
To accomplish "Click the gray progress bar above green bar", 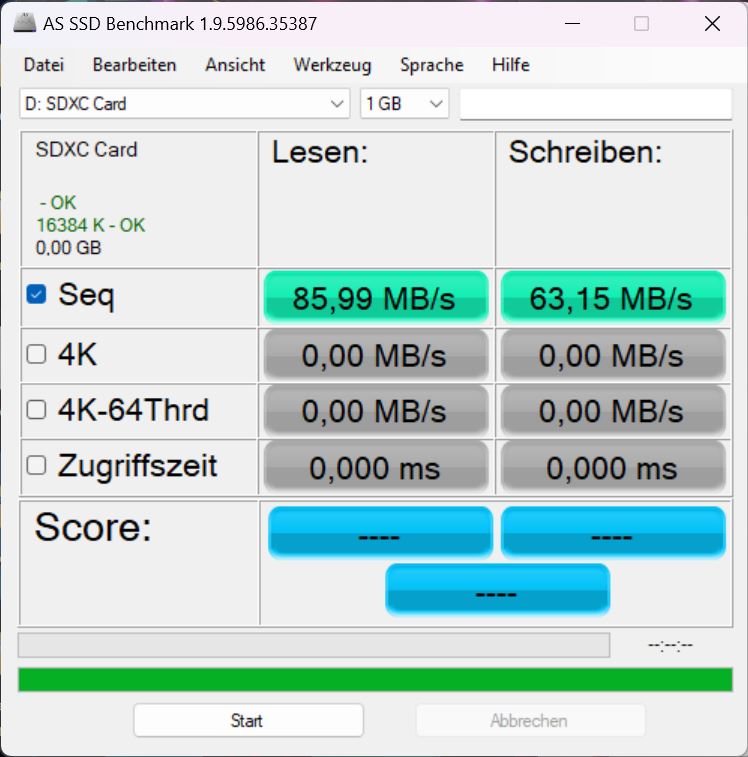I will (x=314, y=645).
